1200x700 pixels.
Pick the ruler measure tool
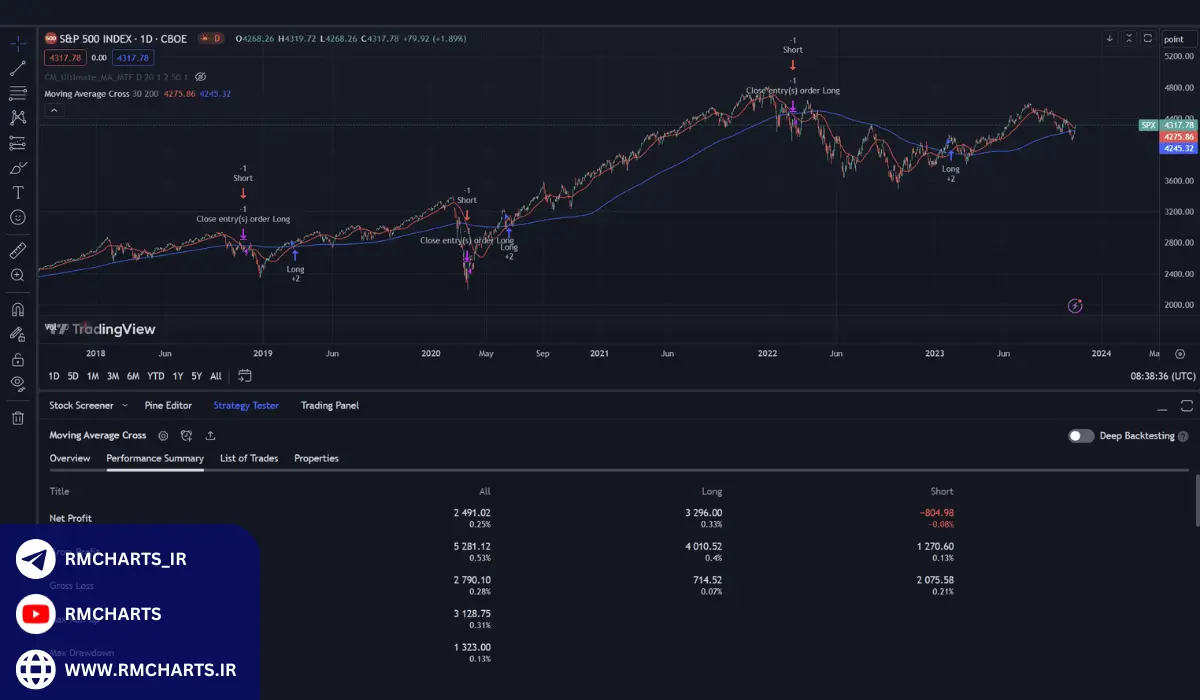[x=18, y=250]
